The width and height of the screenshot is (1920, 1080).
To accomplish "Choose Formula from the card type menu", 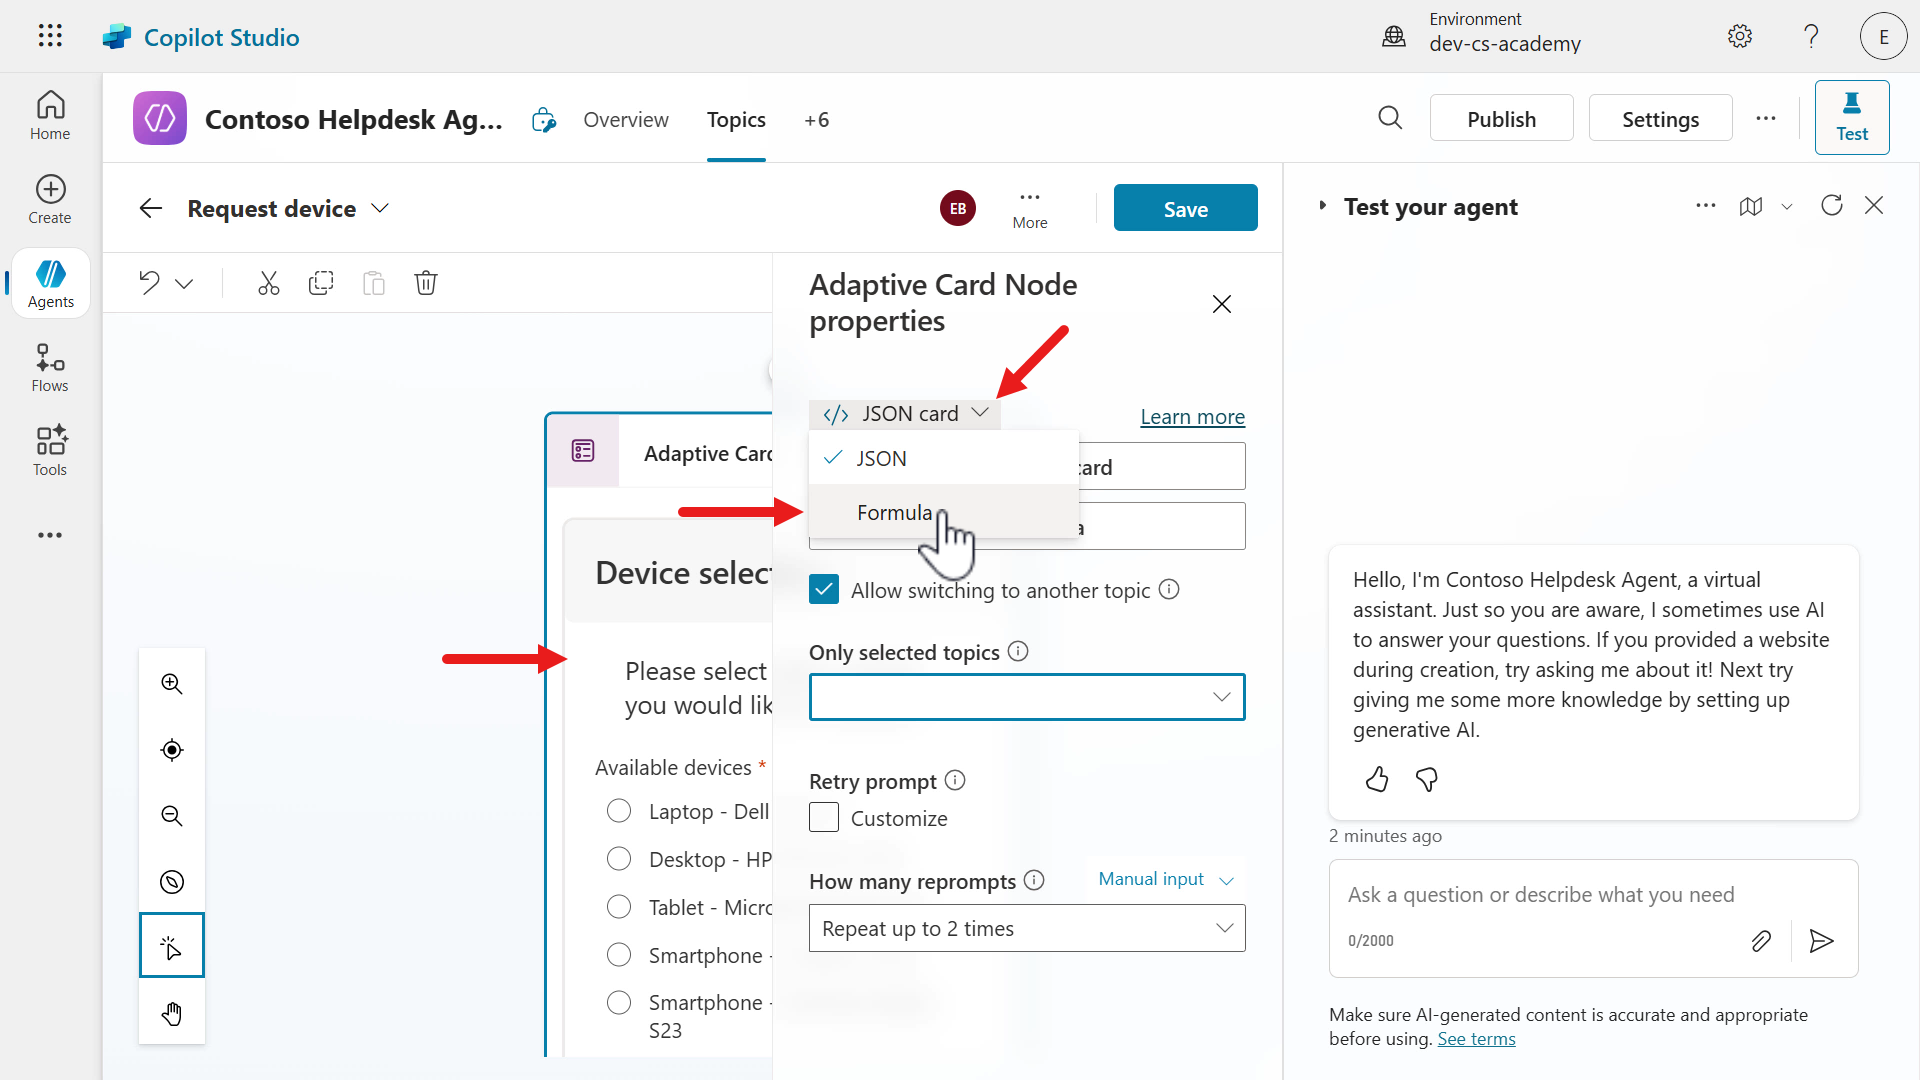I will [894, 513].
